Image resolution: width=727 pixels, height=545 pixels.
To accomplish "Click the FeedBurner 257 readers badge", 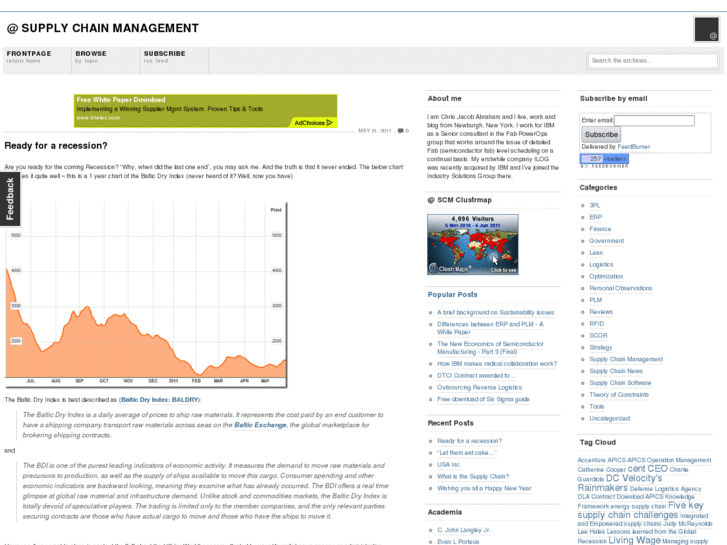I will pos(603,158).
